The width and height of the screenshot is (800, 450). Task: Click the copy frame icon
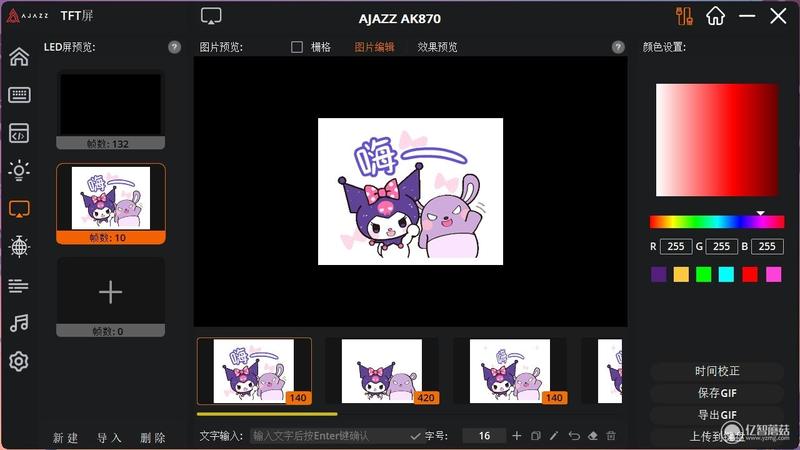pos(536,436)
